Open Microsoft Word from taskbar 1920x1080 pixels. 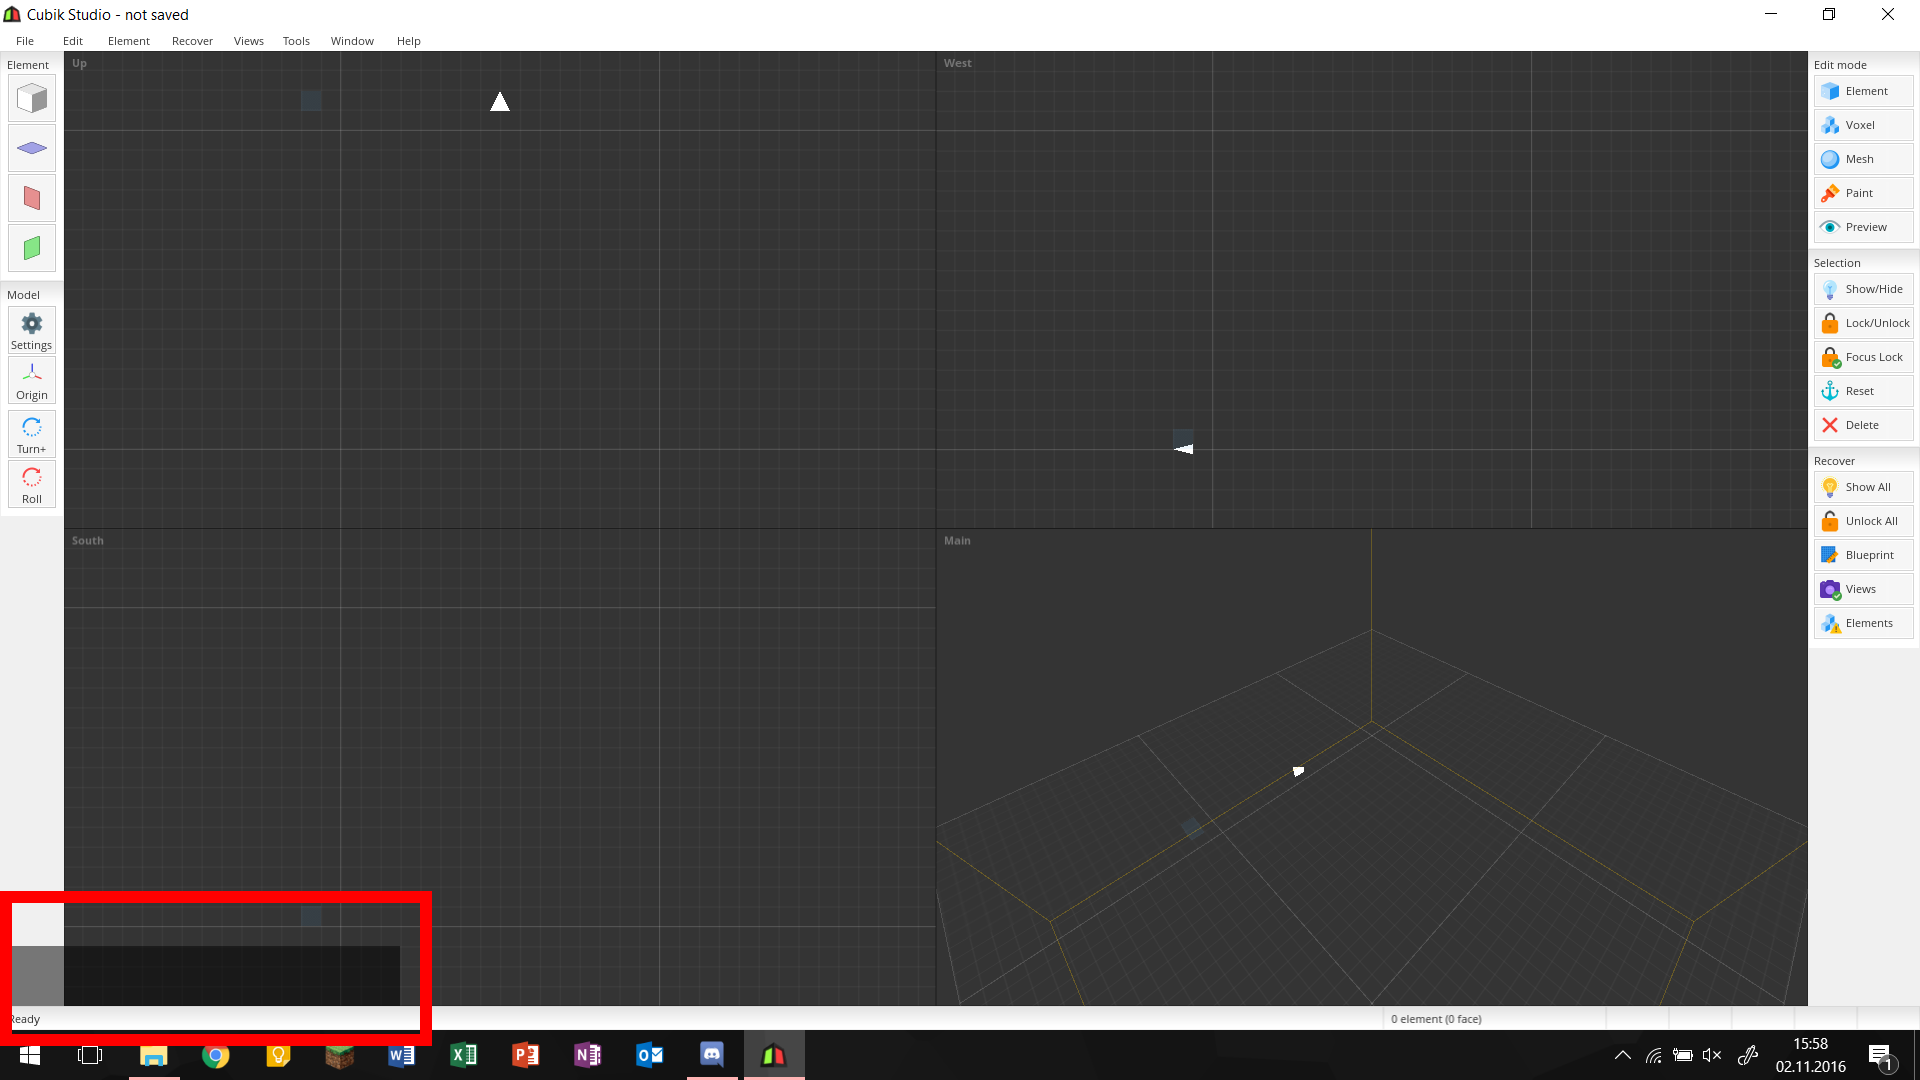(x=401, y=1055)
